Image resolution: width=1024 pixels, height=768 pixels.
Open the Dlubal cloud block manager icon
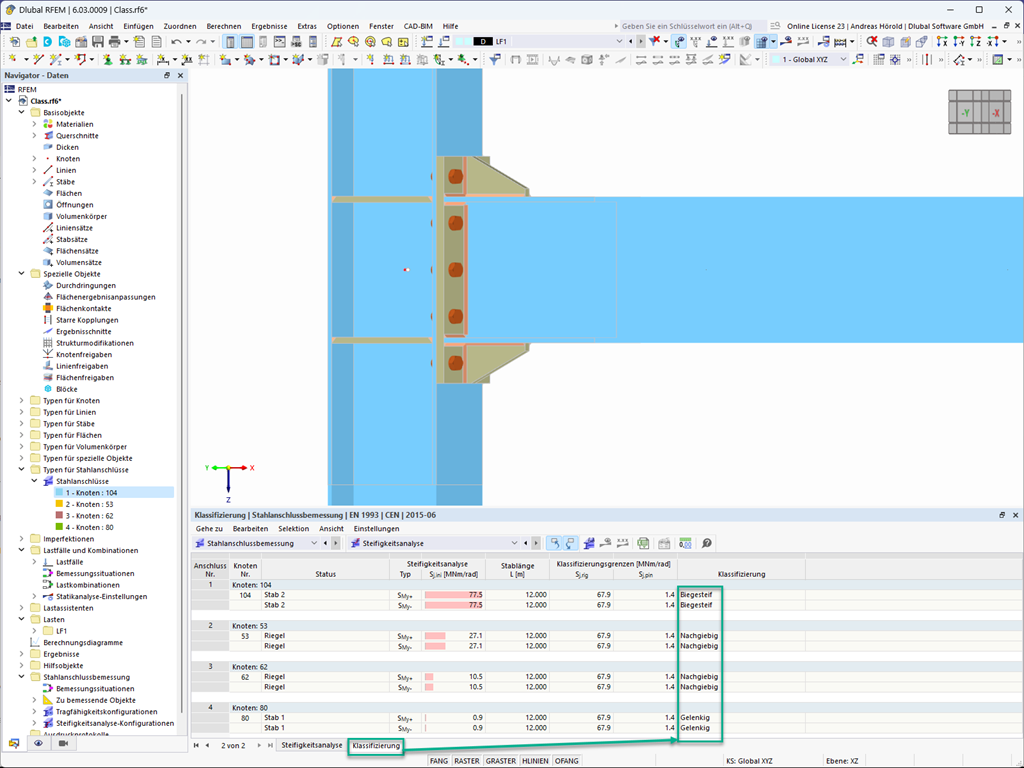64,42
